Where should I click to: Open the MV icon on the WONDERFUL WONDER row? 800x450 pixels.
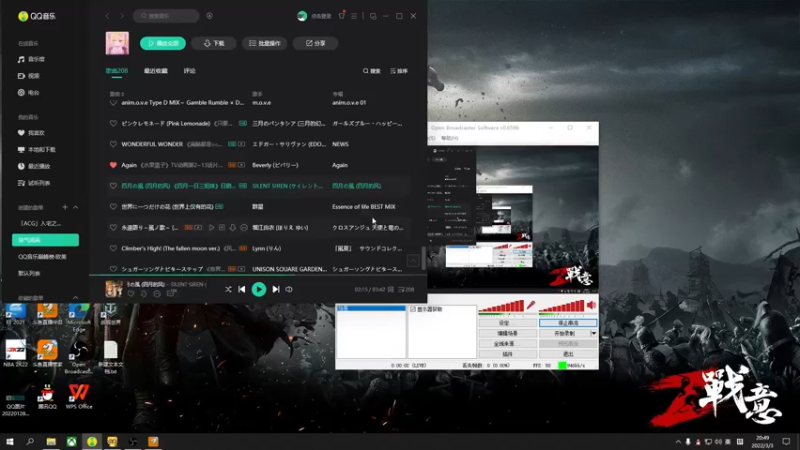click(241, 144)
